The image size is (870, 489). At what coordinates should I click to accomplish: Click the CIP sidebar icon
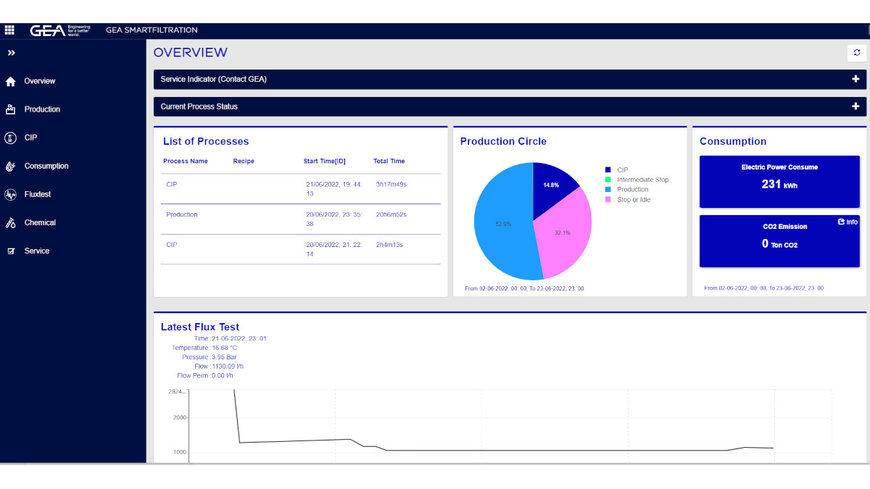tap(11, 138)
